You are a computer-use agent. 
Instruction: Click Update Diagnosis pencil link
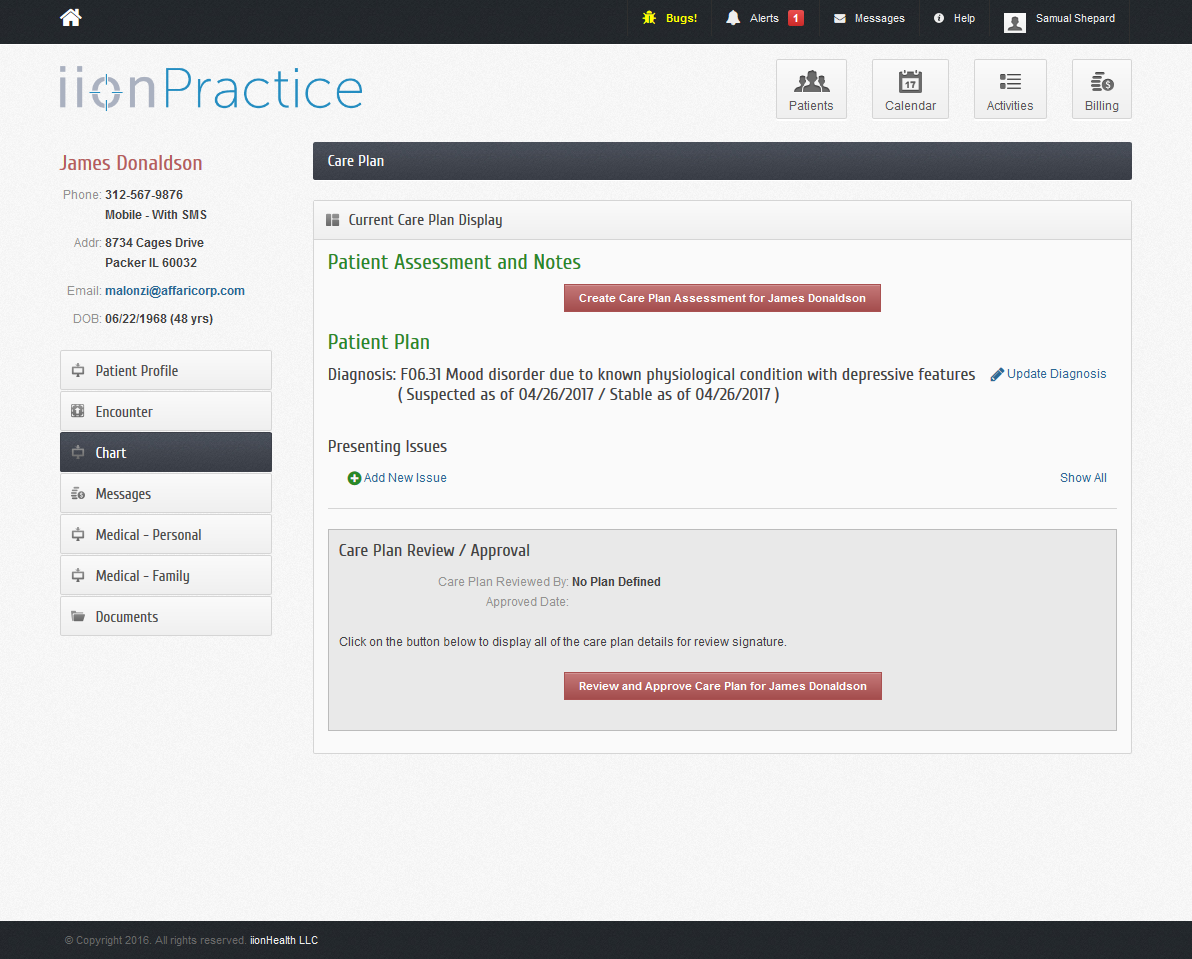tap(1048, 374)
